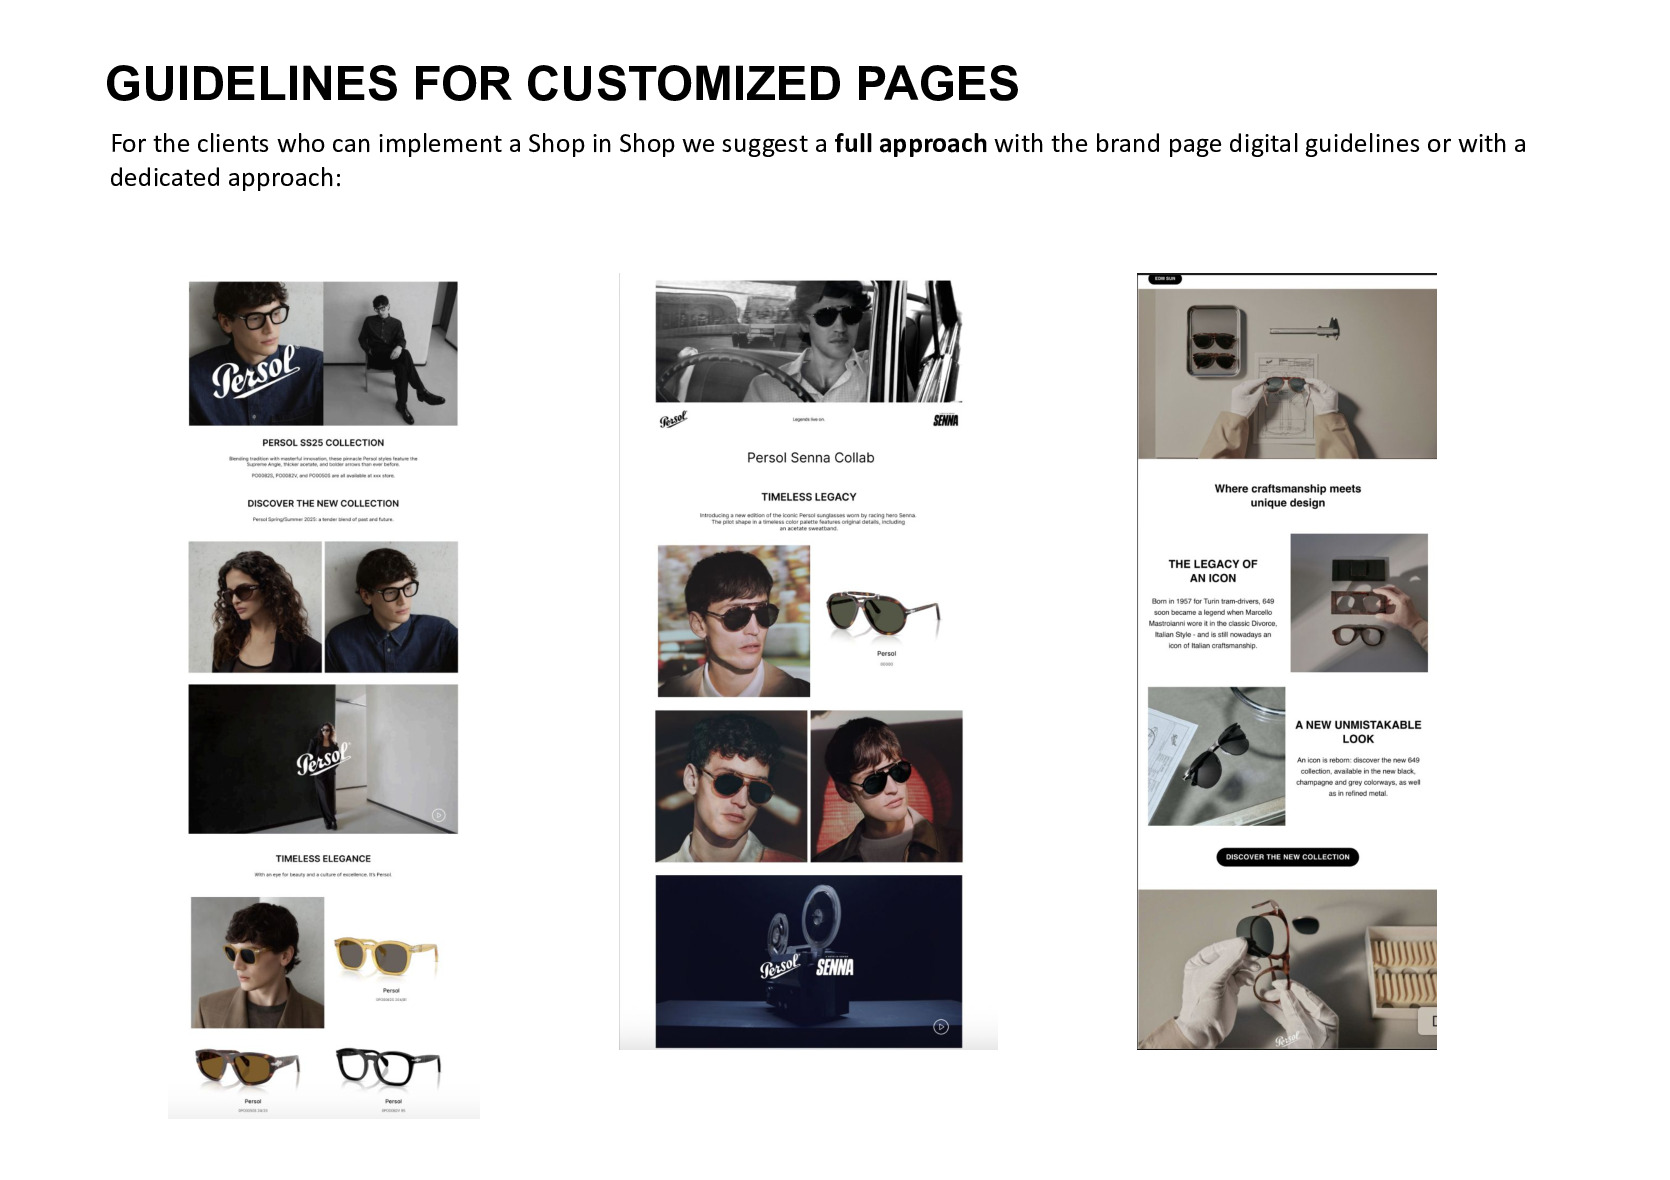Open the yellow Persol sunglasses product
Screen dimensions: 1670x1180
coord(385,956)
